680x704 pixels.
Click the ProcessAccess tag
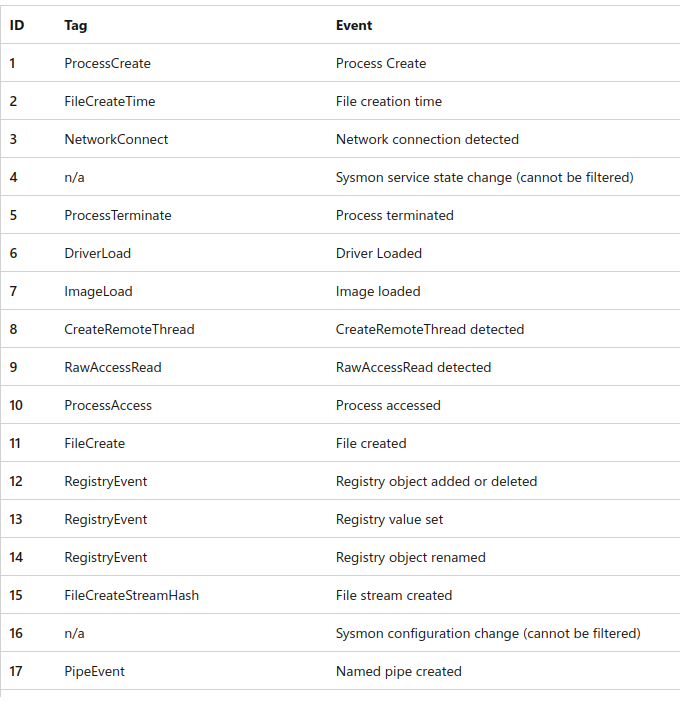coord(108,405)
